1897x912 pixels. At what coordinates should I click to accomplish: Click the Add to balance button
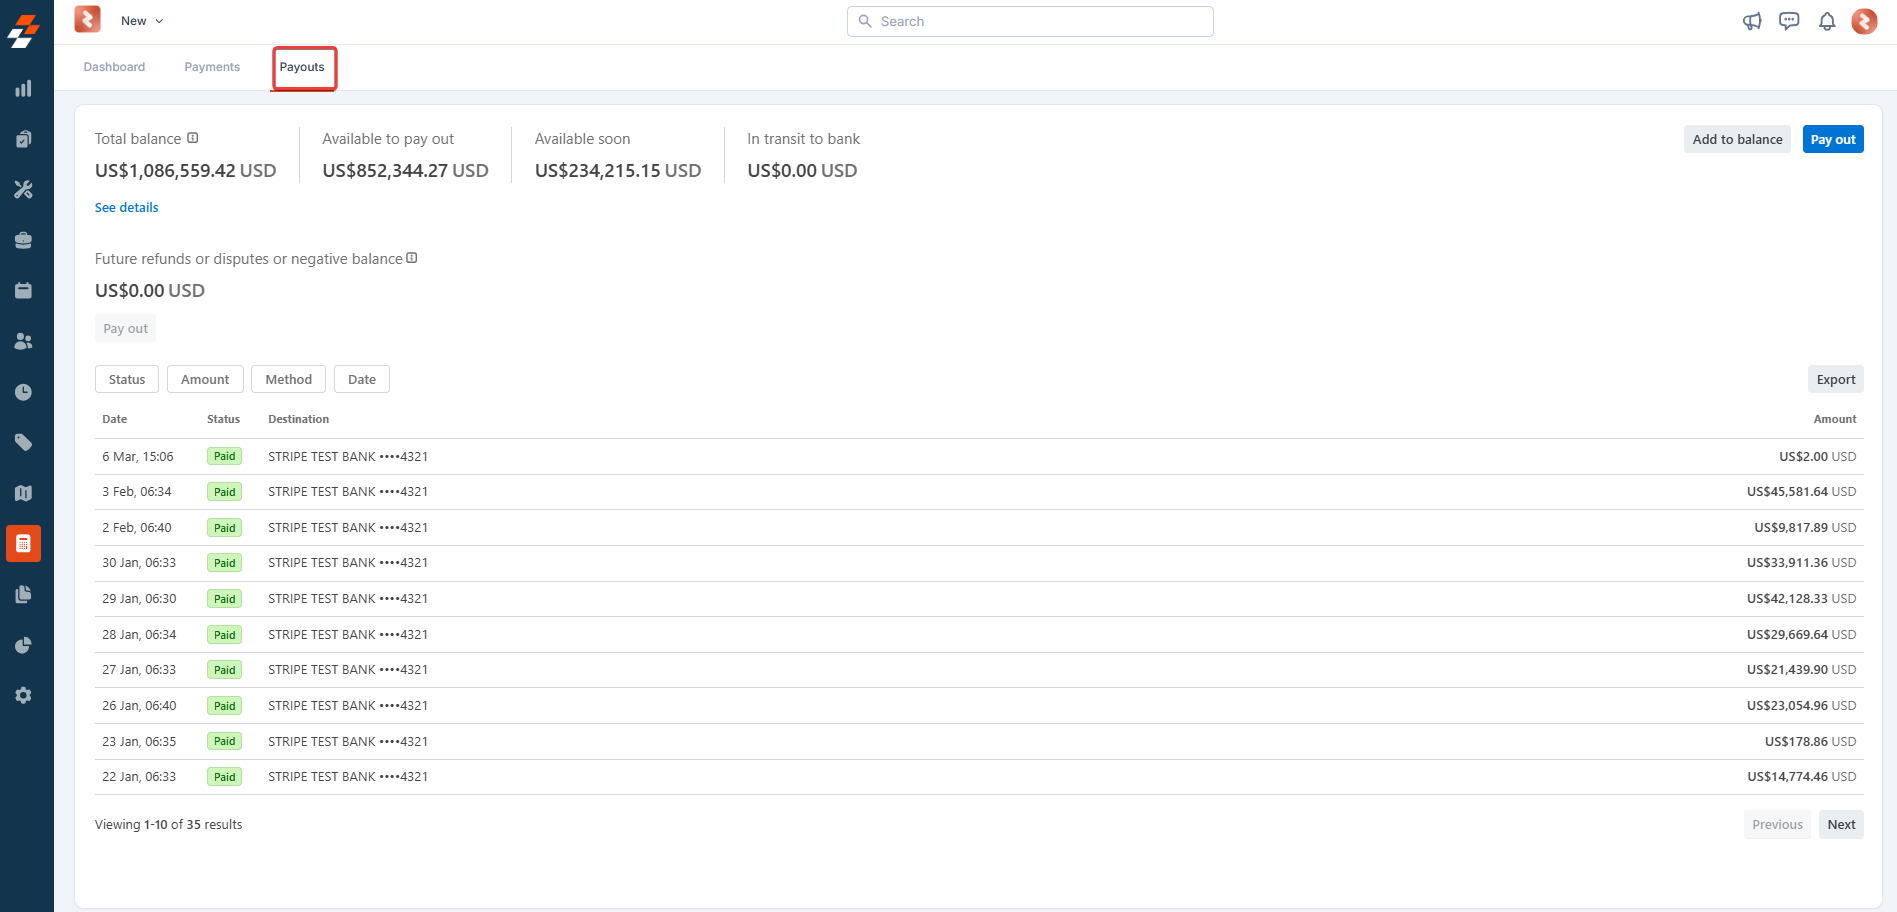(x=1737, y=139)
